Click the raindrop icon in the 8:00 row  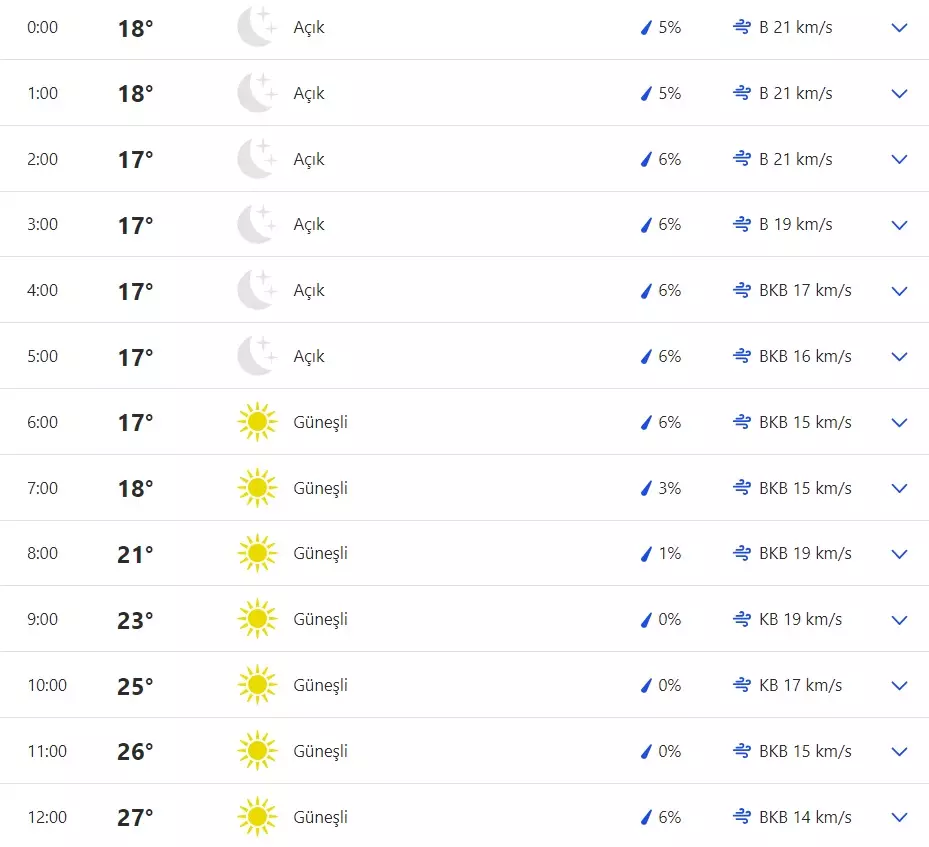(646, 554)
